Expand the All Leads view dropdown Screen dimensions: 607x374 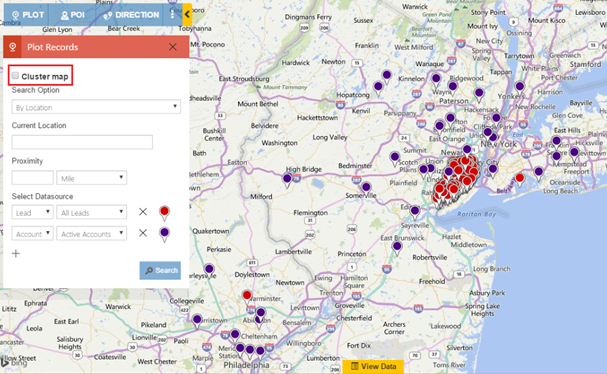[91, 212]
